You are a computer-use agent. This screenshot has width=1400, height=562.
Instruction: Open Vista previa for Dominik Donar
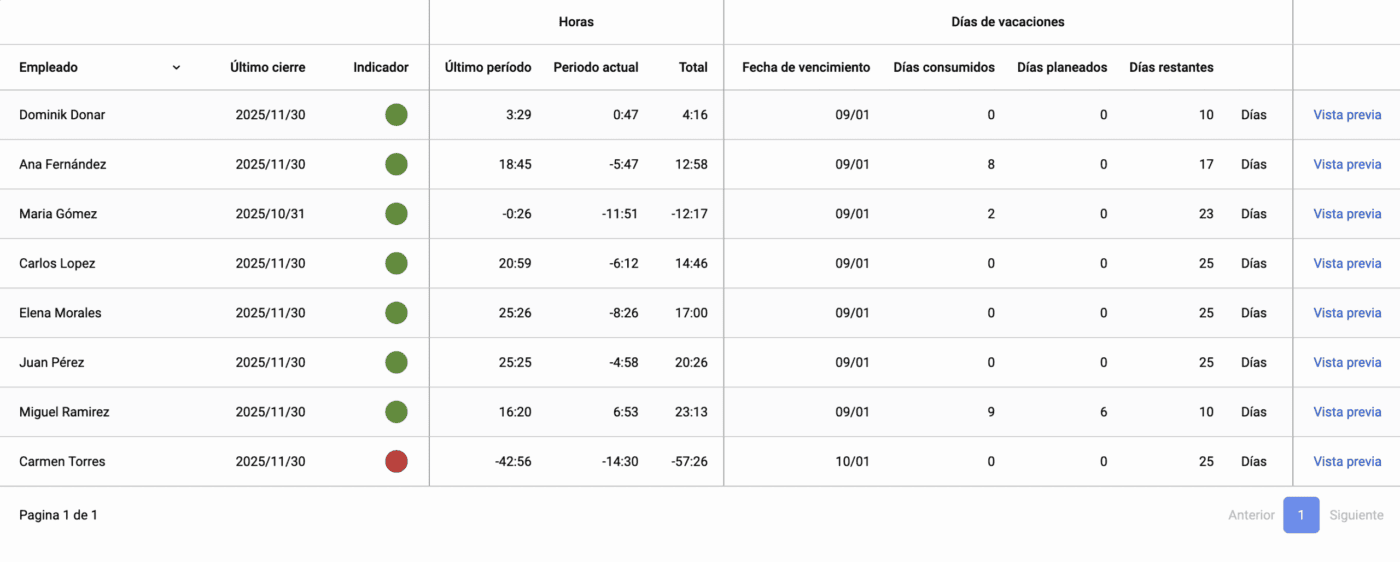point(1347,115)
